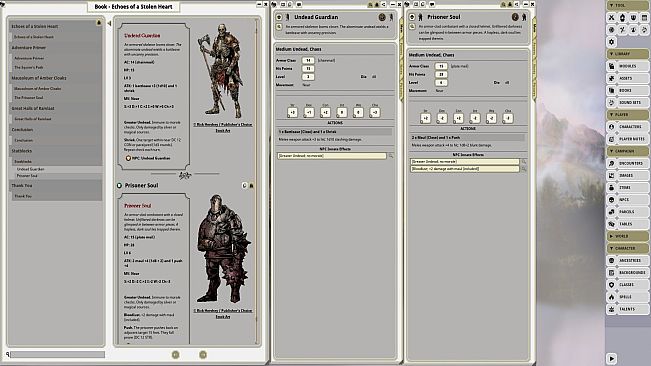Click the Prisoner Soul sheet token portrait

[515, 17]
